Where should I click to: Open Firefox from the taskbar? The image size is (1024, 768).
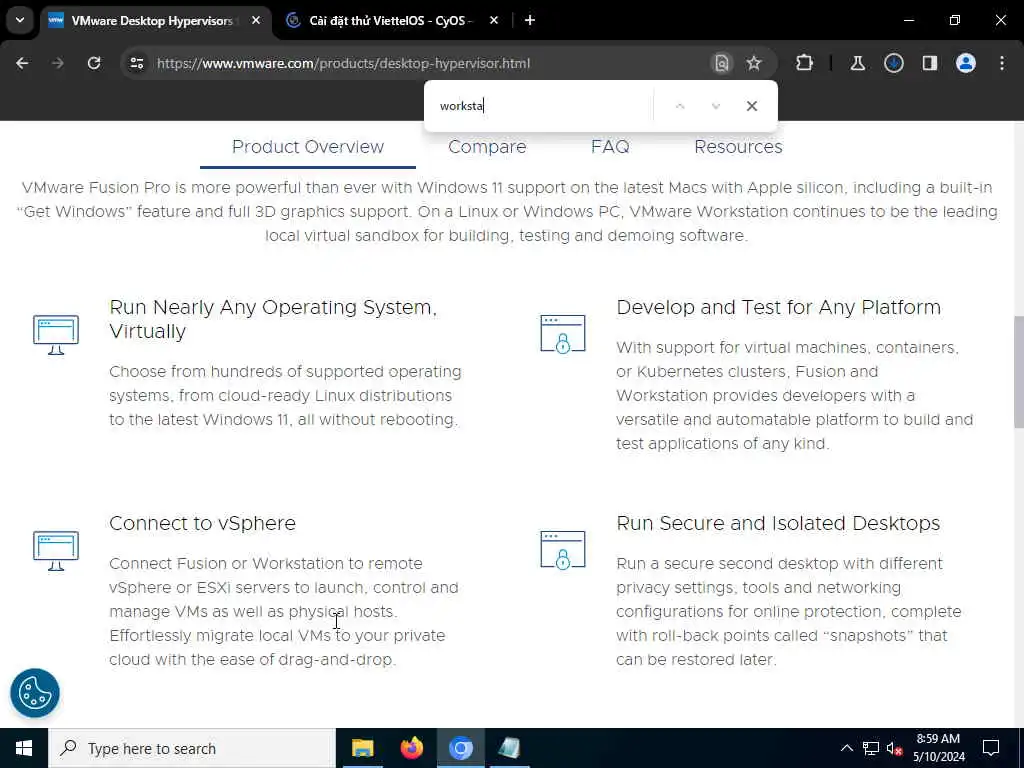pyautogui.click(x=411, y=748)
